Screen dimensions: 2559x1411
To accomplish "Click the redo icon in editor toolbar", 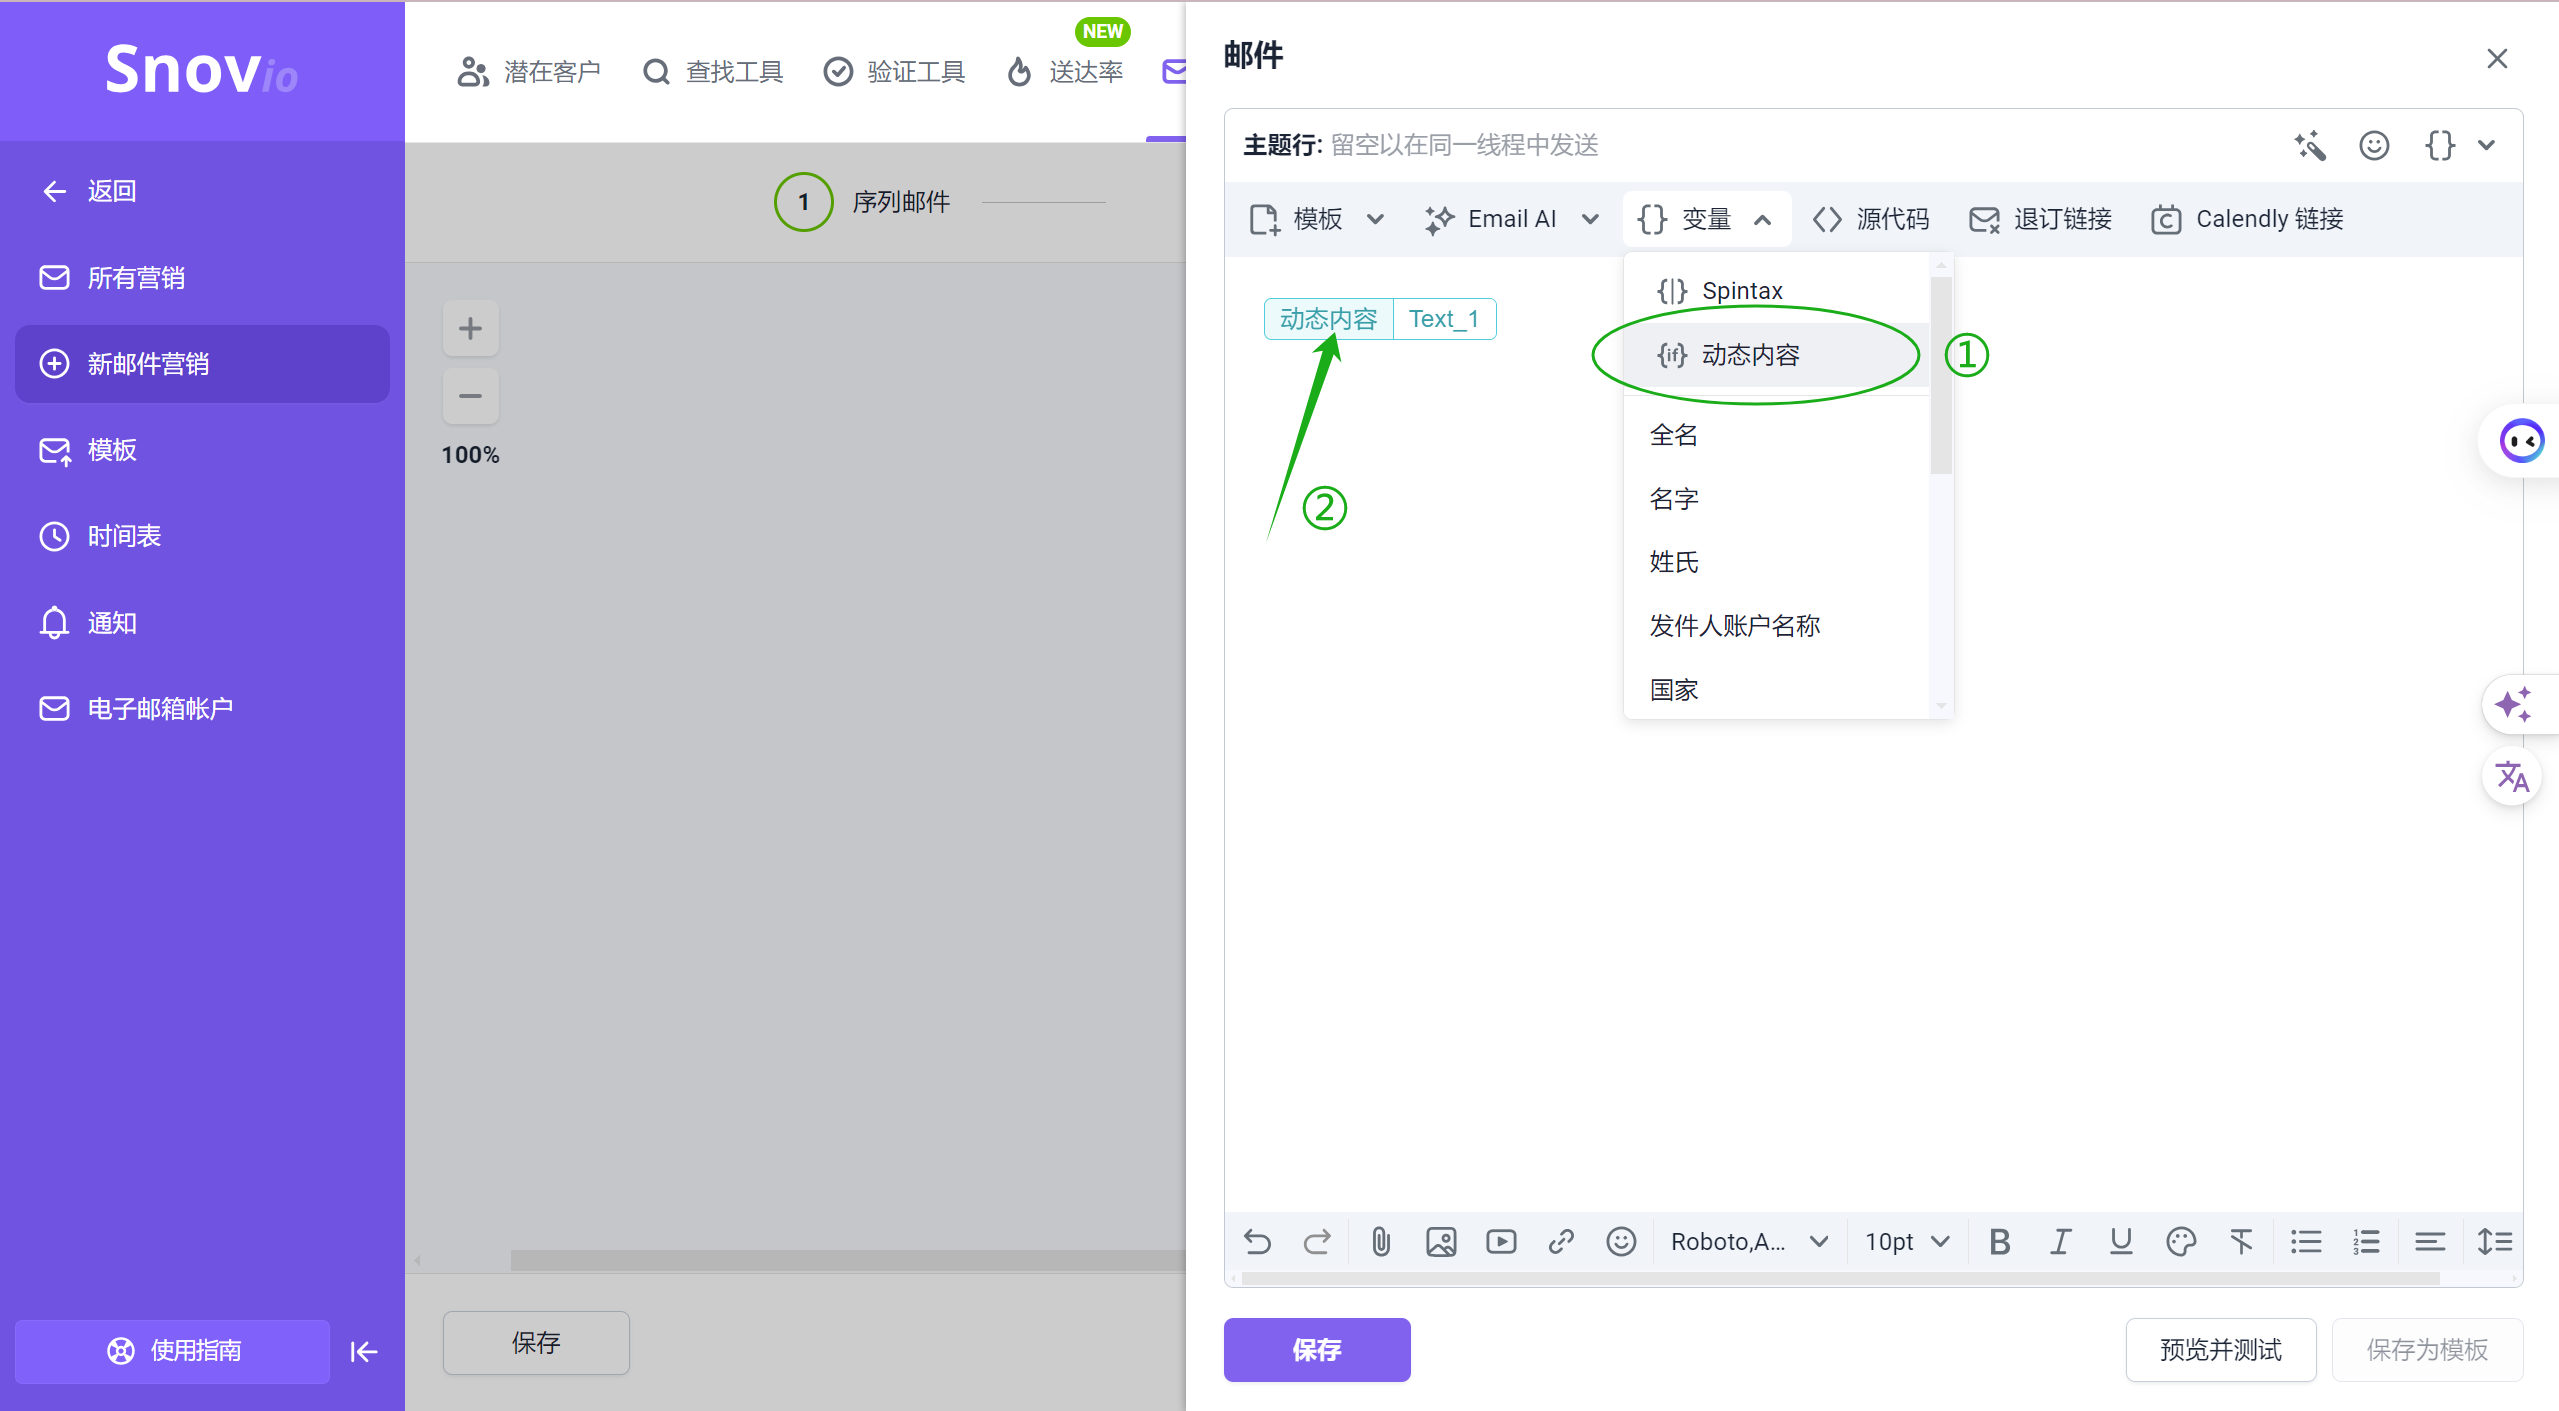I will tap(1317, 1241).
